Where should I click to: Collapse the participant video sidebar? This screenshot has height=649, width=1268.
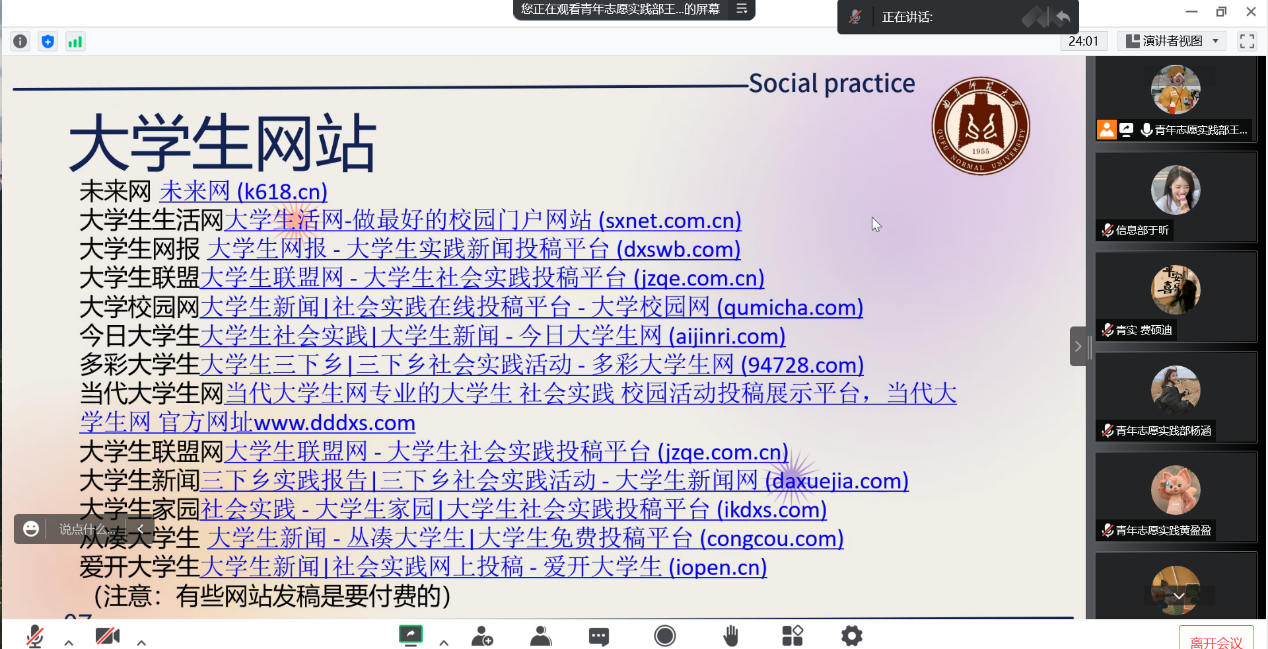pos(1078,346)
